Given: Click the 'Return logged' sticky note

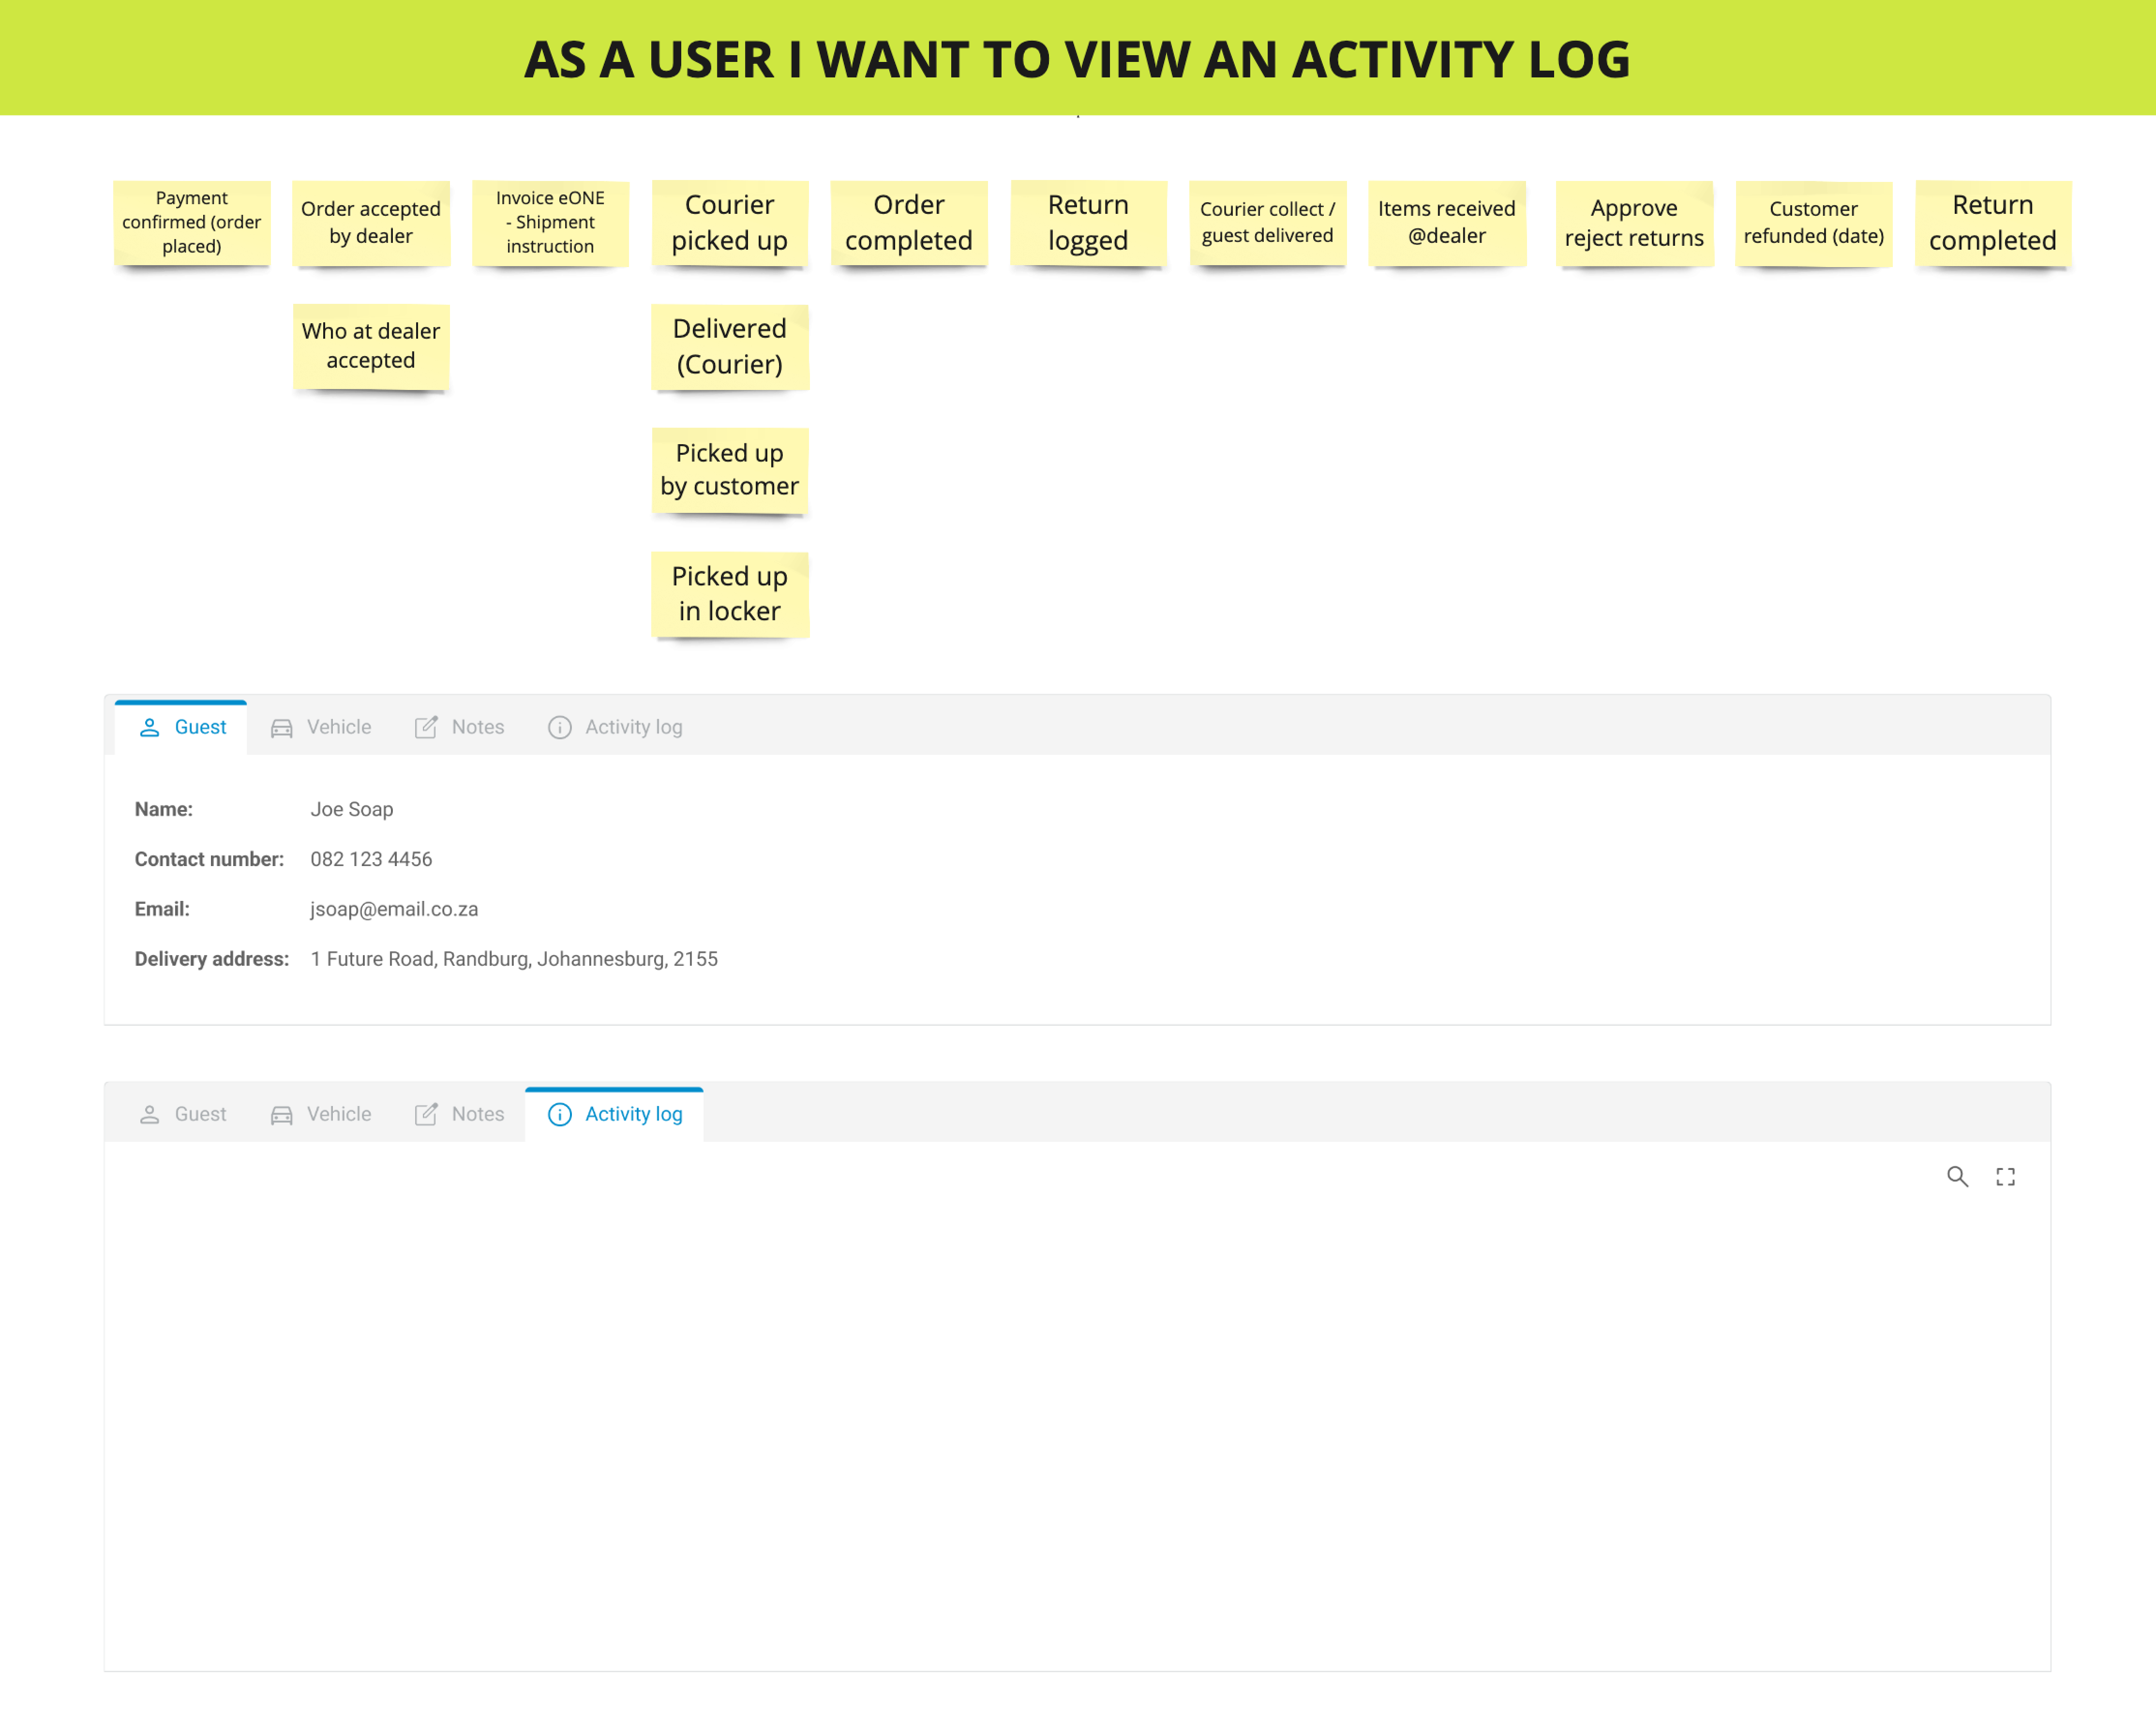Looking at the screenshot, I should [1087, 222].
